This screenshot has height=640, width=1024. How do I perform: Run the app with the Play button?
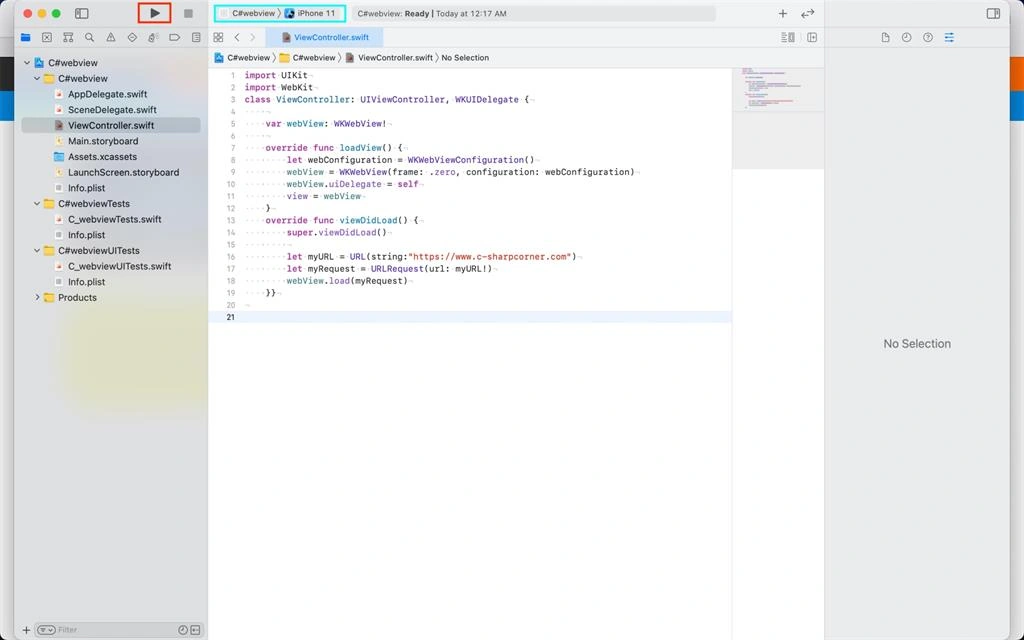[155, 13]
